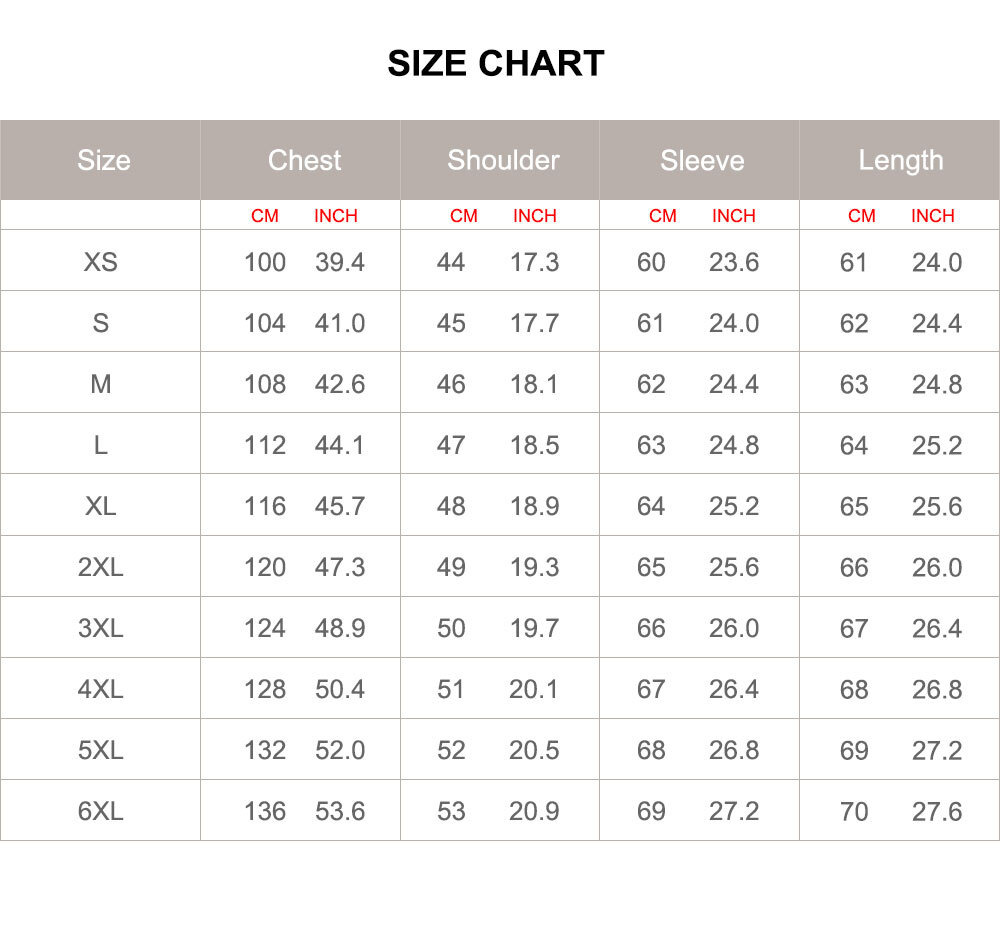Select the Sleeve column header

pos(702,160)
